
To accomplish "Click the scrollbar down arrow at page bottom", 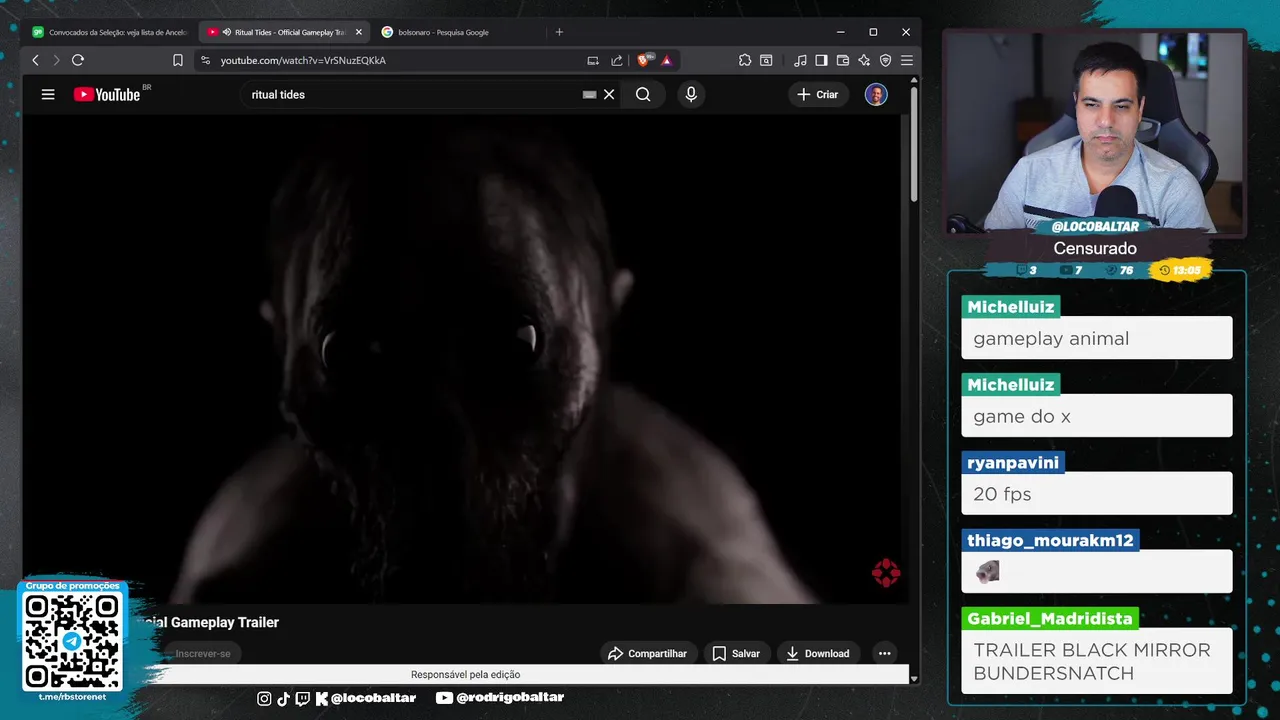I will point(914,678).
